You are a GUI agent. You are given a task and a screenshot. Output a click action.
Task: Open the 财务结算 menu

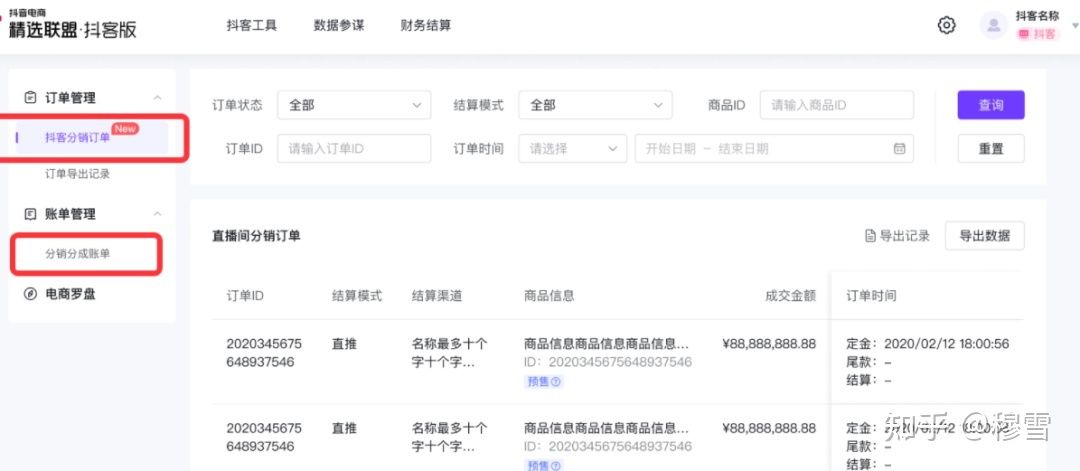tap(426, 25)
